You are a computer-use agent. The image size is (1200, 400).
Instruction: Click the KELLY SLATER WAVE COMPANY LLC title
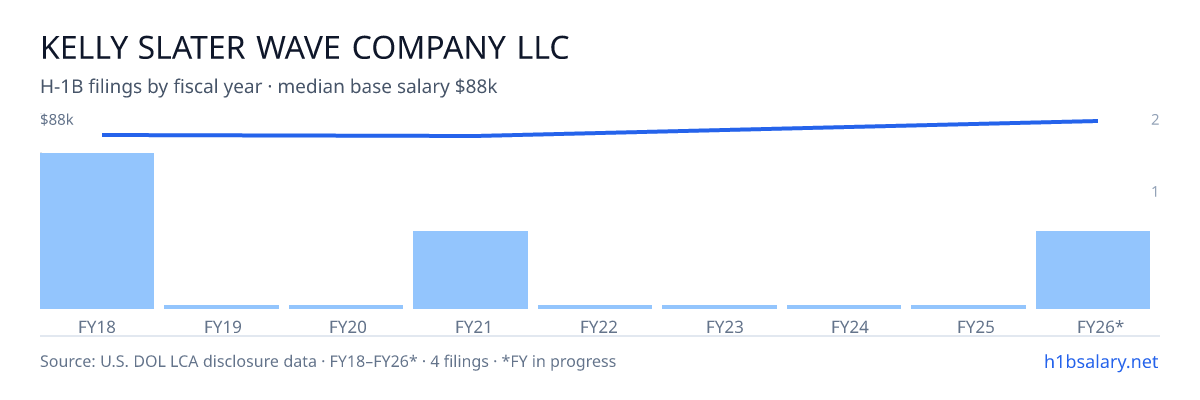tap(305, 47)
